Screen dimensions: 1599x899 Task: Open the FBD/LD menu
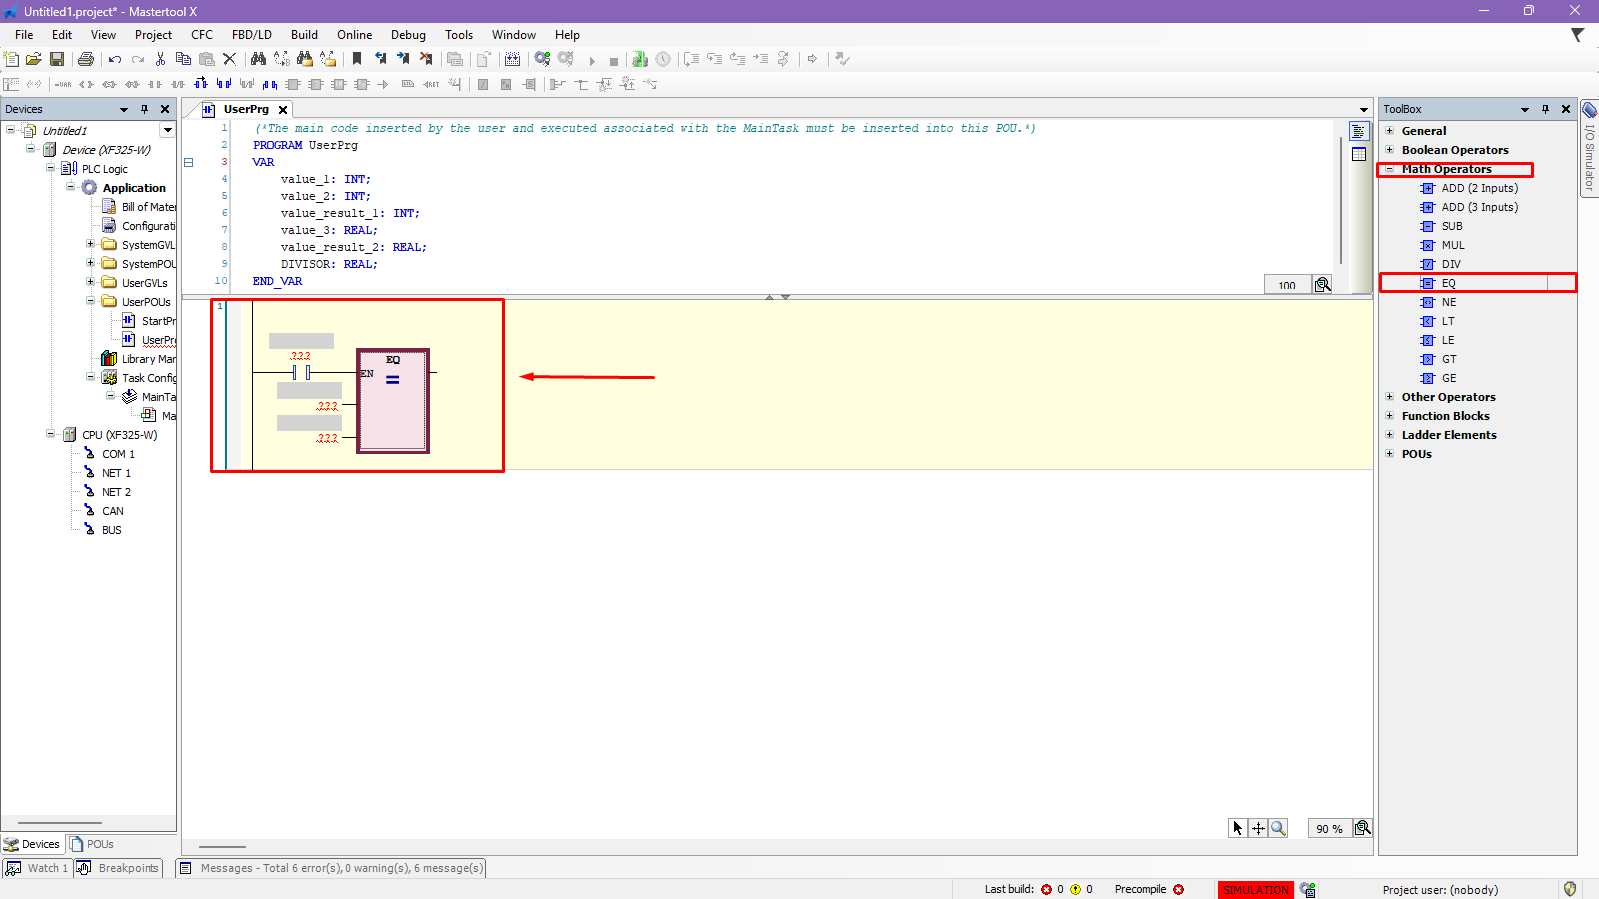[251, 35]
